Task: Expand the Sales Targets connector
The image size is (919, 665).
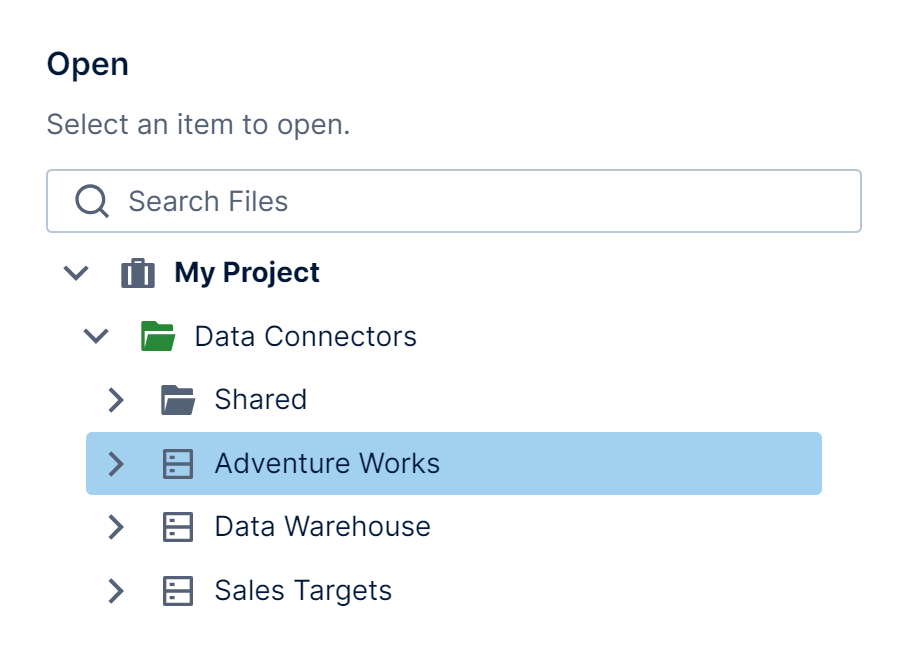Action: pos(116,591)
